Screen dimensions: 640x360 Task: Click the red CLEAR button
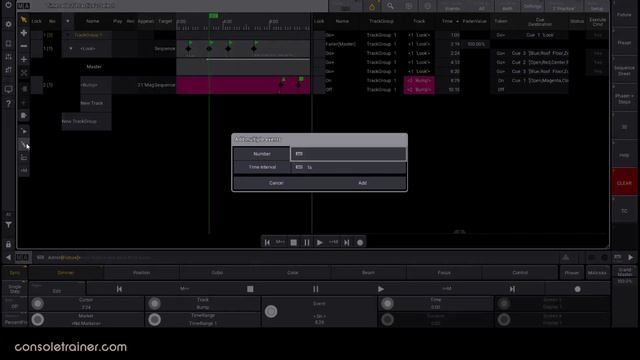(624, 183)
